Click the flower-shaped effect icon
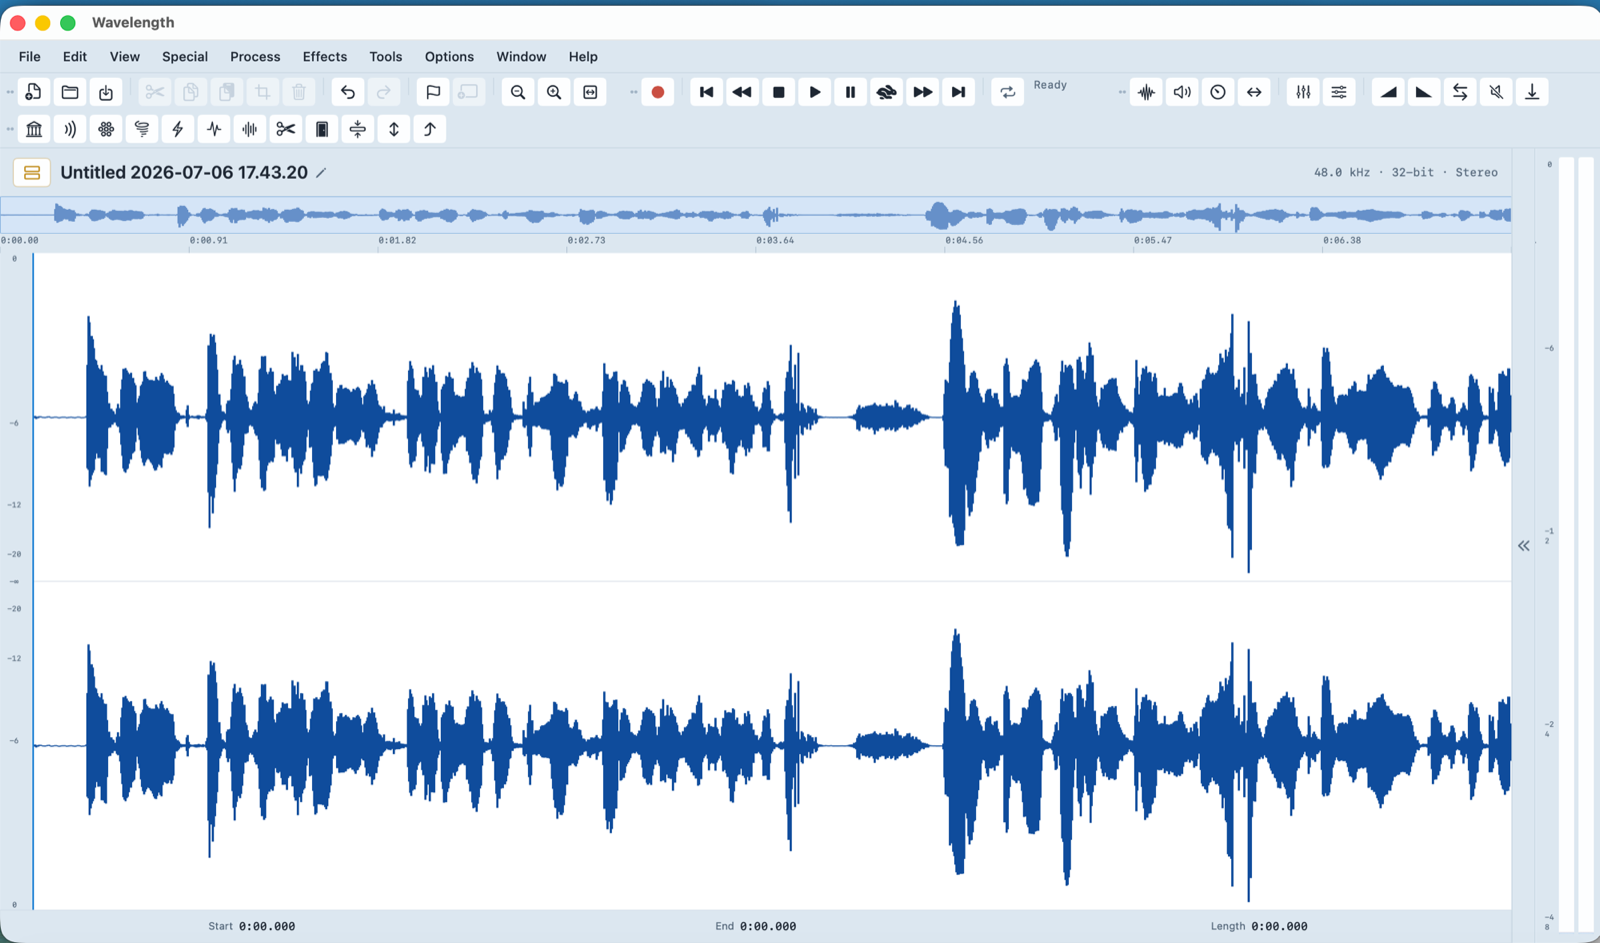 (x=106, y=129)
